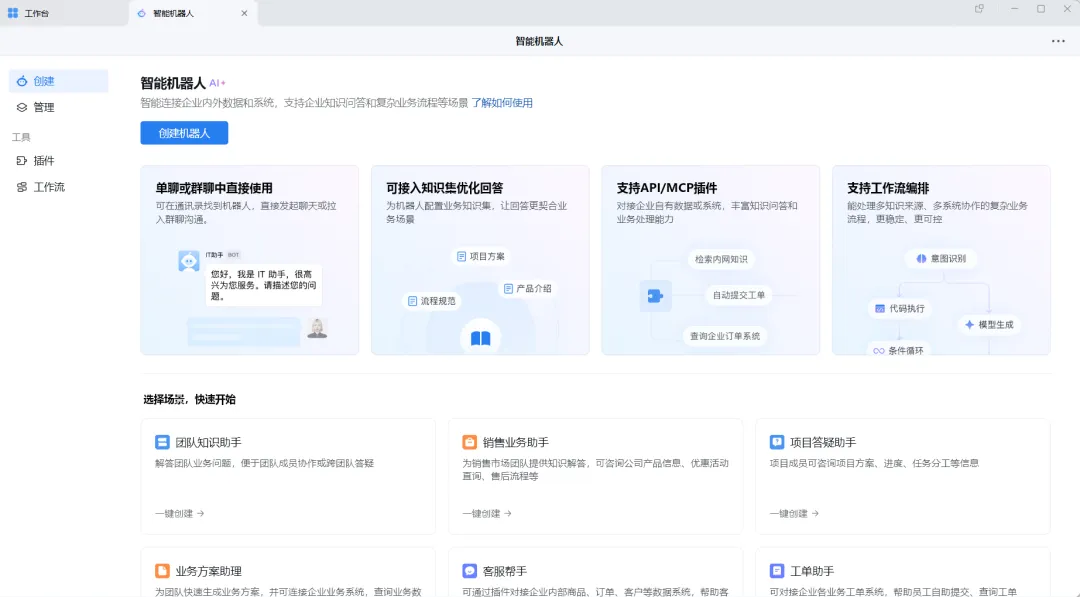Click the 选择场景，快速开始 heading
This screenshot has height=597, width=1080.
point(189,399)
